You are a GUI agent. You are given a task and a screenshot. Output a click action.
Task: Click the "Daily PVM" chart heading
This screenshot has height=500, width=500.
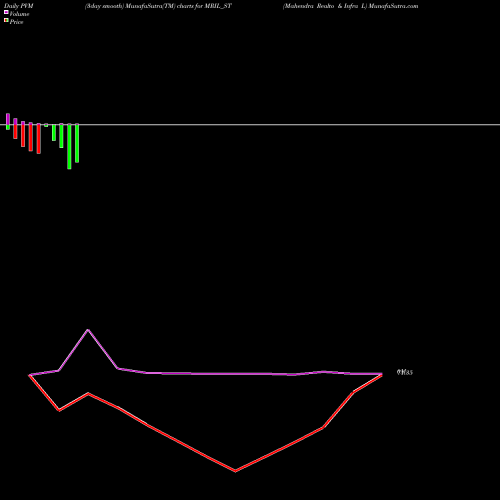coord(19,6)
